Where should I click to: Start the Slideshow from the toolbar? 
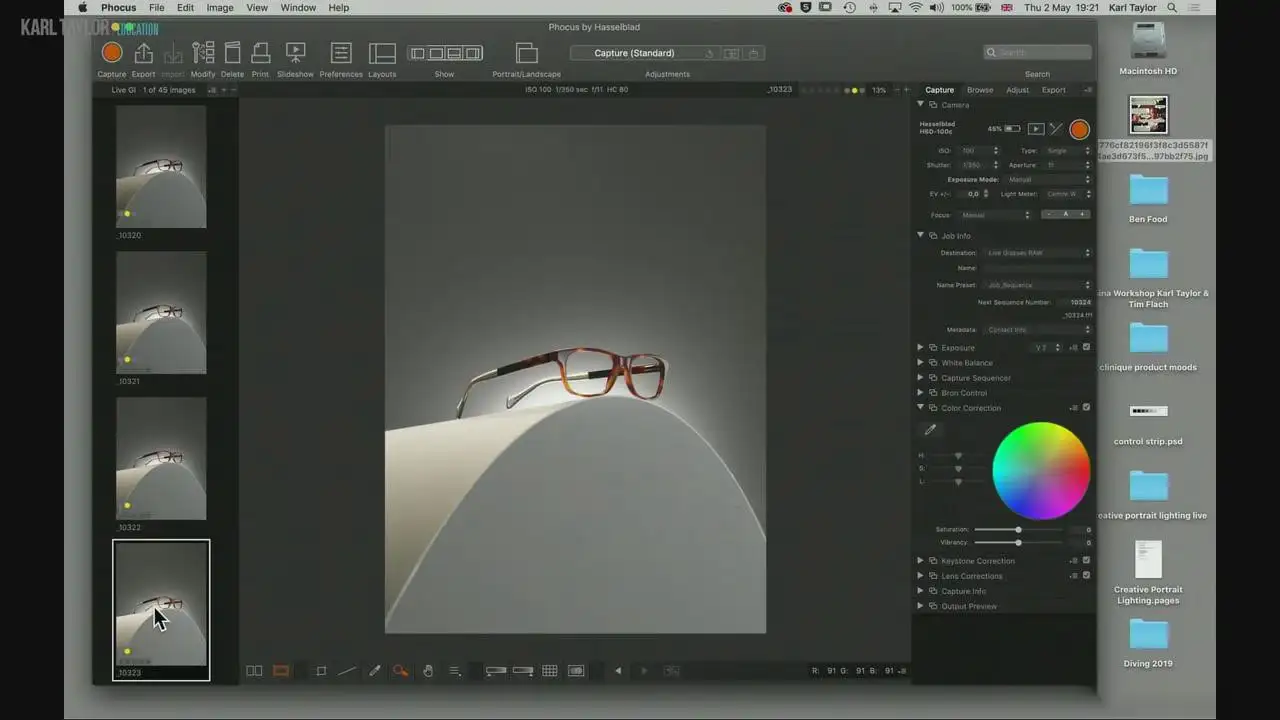[295, 53]
